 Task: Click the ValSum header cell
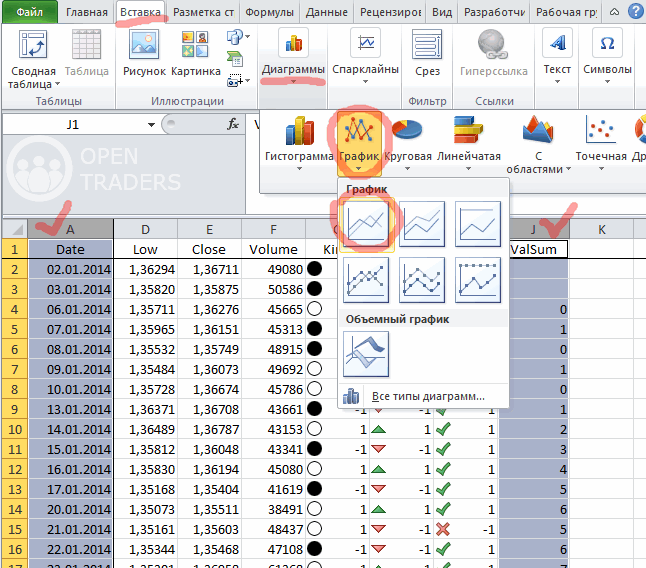click(538, 249)
